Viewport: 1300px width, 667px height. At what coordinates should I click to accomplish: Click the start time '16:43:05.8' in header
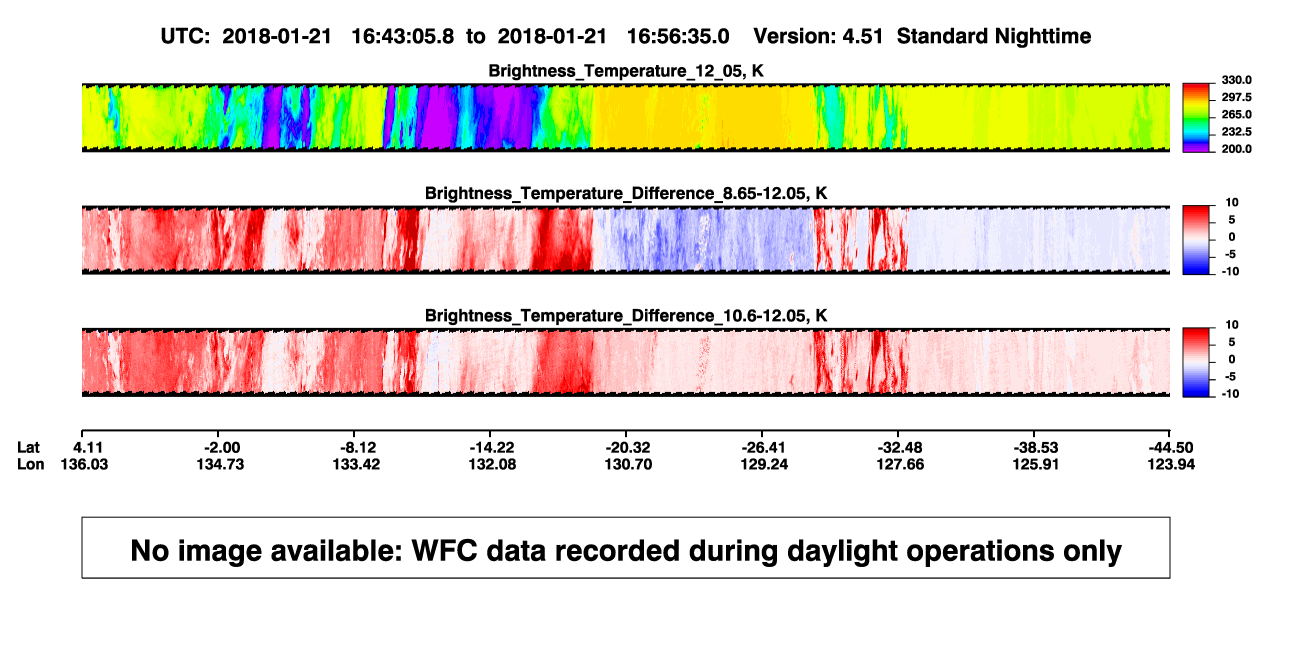[402, 36]
